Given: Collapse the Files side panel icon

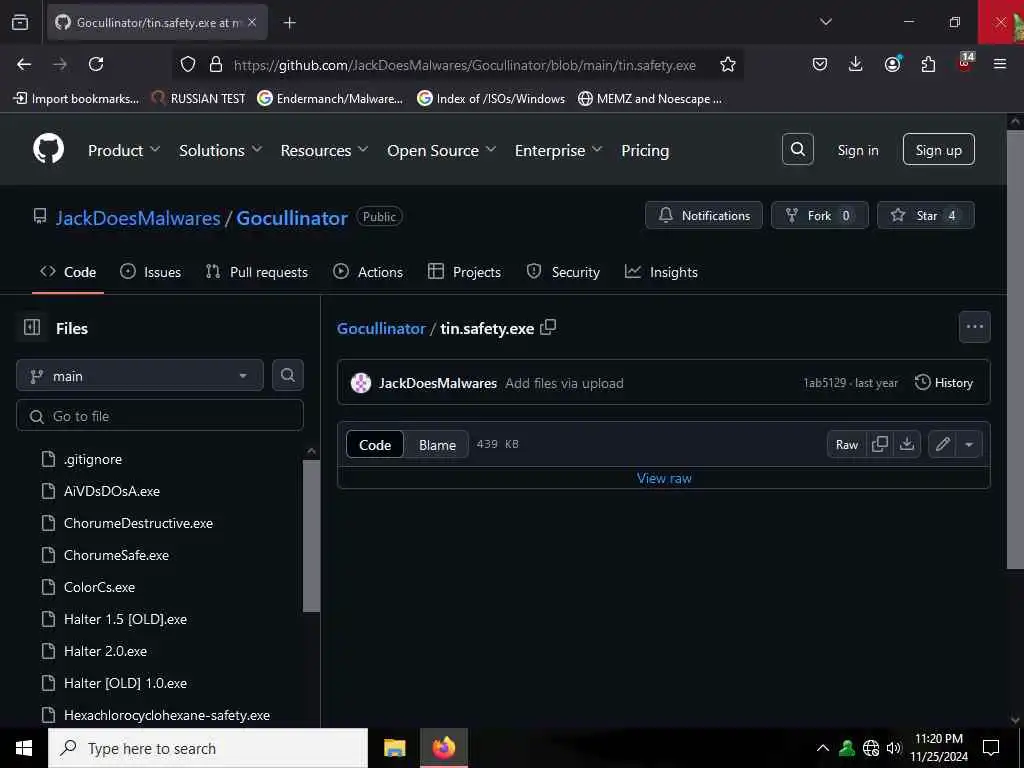Looking at the screenshot, I should [x=31, y=327].
